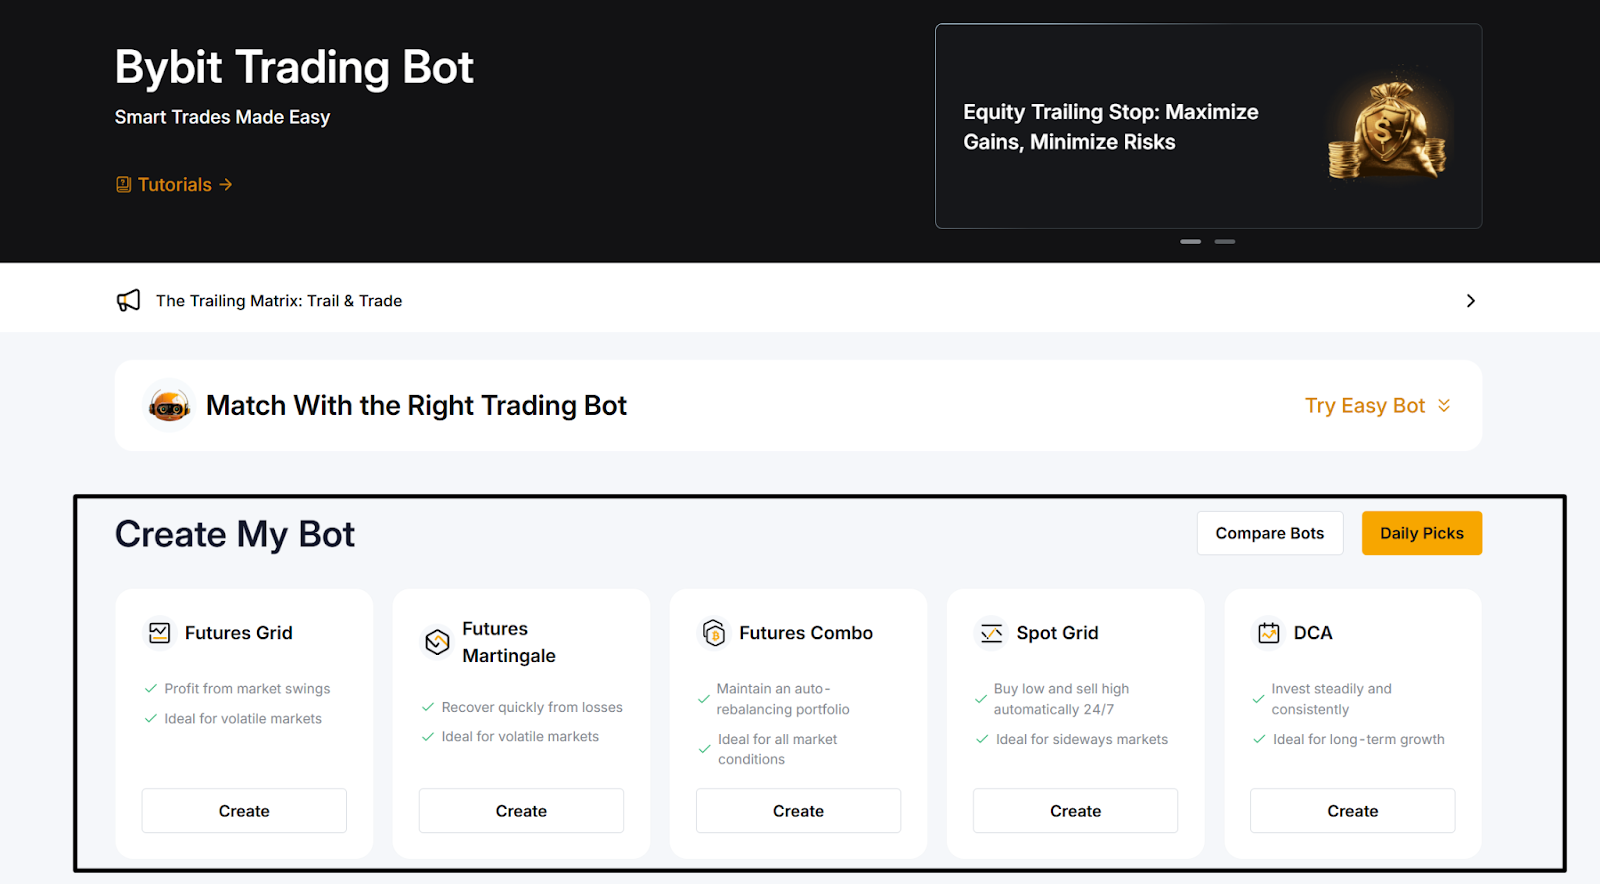This screenshot has height=884, width=1600.
Task: Select the second banner carousel indicator
Action: [x=1225, y=241]
